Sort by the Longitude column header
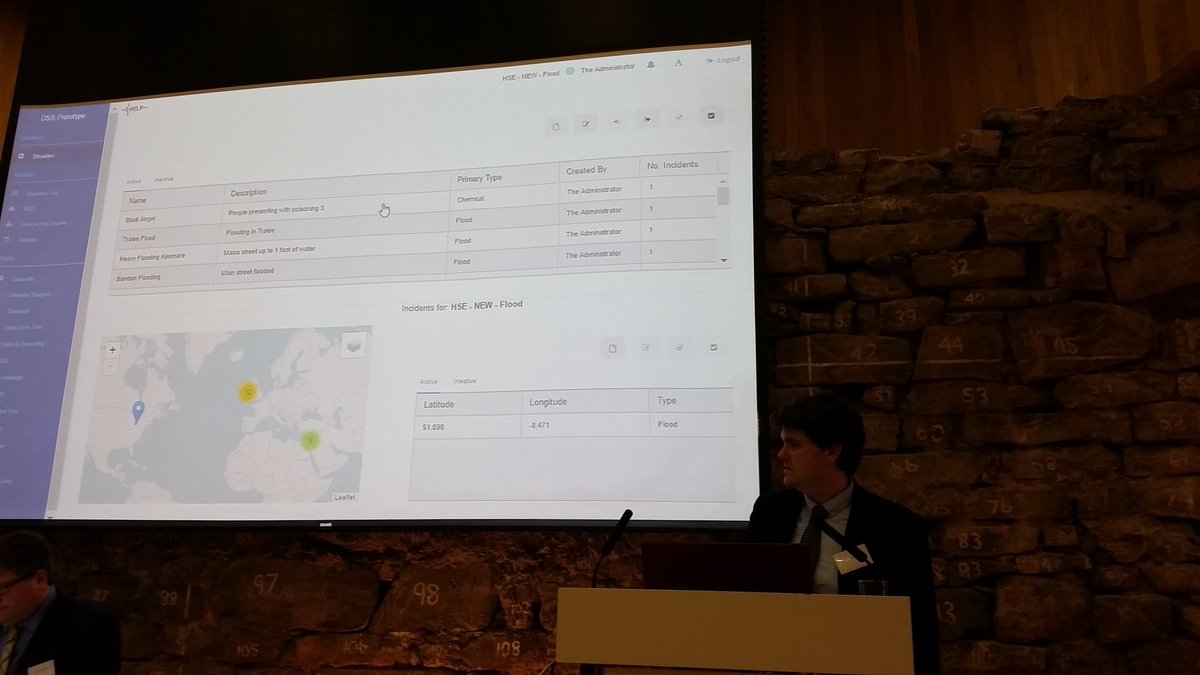Screen dimensions: 1200x675 tap(584, 402)
